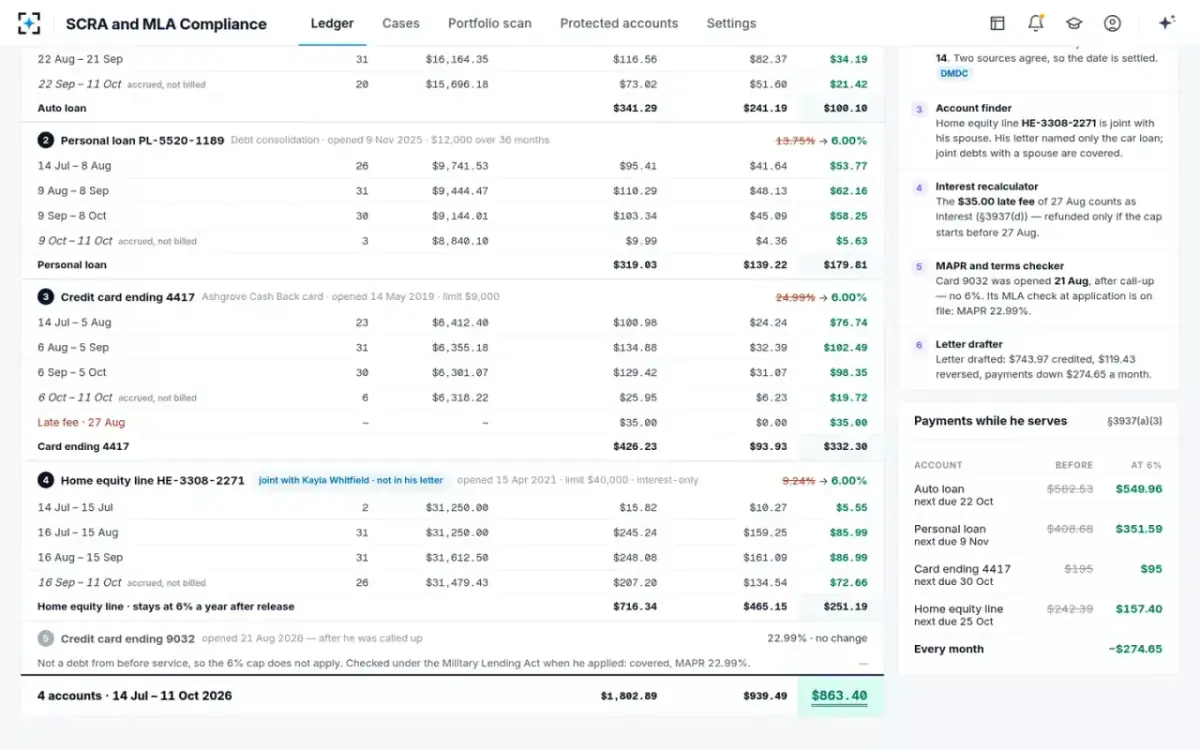Click the 9.24% → 6.00% rate change

point(825,480)
